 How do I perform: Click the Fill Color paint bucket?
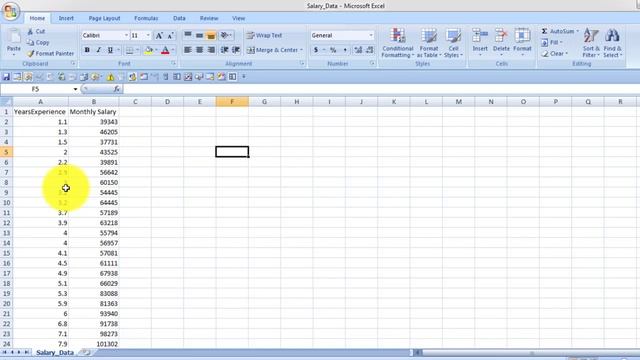tap(149, 50)
